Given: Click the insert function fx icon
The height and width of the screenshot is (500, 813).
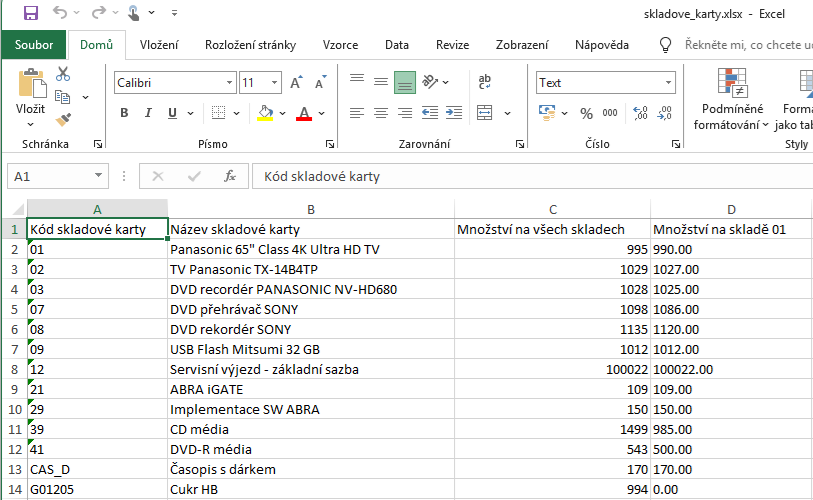Looking at the screenshot, I should pos(230,176).
